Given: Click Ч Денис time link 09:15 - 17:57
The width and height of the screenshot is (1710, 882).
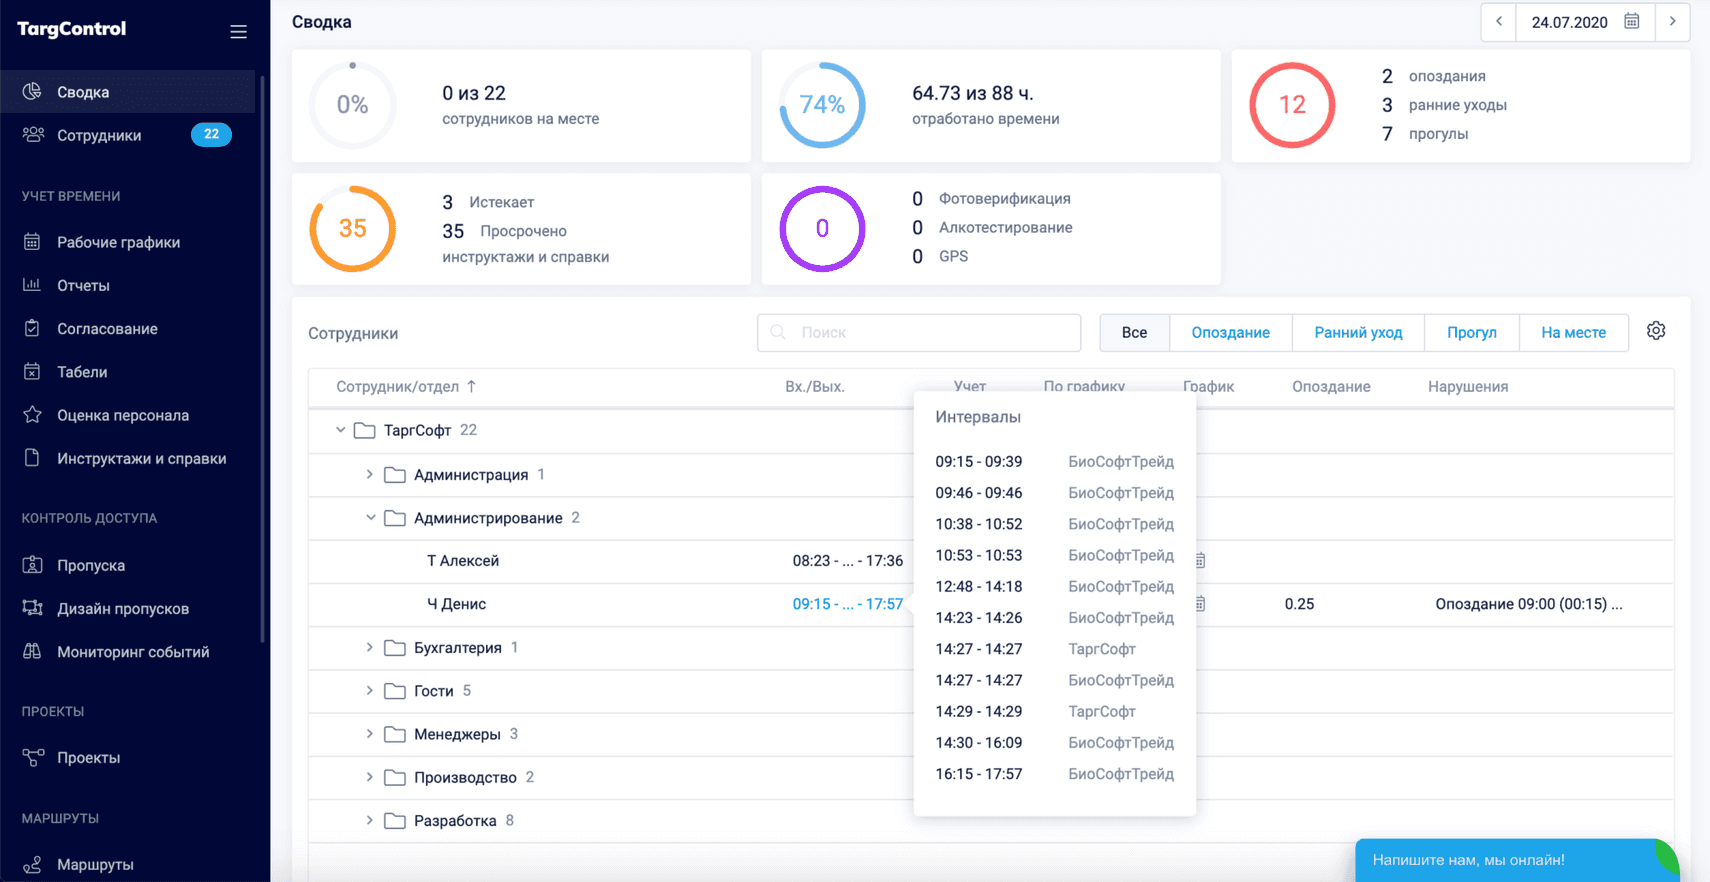Looking at the screenshot, I should [x=847, y=604].
